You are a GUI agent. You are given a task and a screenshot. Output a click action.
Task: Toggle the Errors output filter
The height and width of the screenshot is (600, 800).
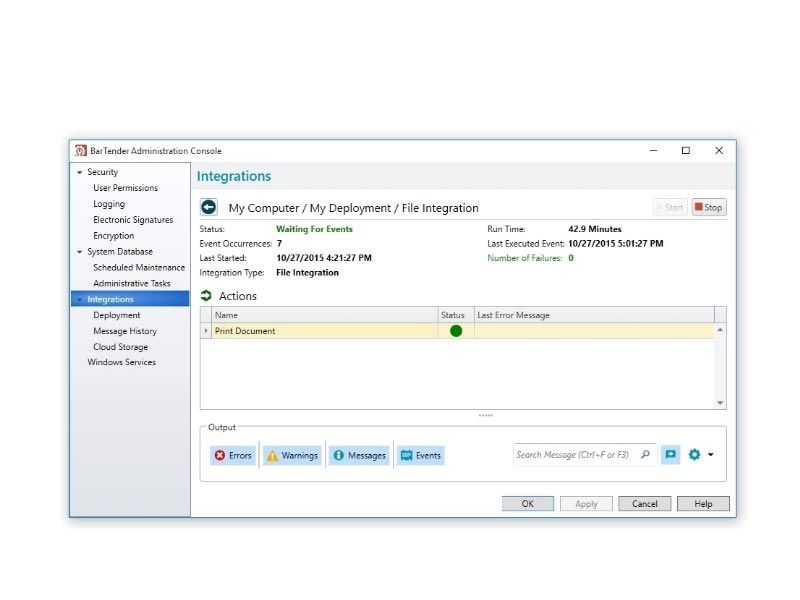coord(233,455)
